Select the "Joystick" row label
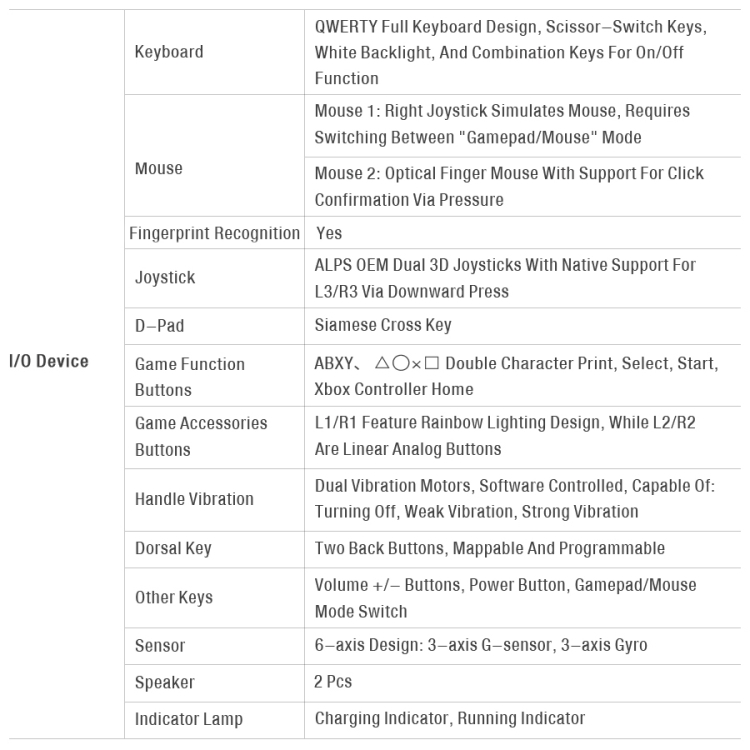The width and height of the screenshot is (750, 750). (x=165, y=278)
